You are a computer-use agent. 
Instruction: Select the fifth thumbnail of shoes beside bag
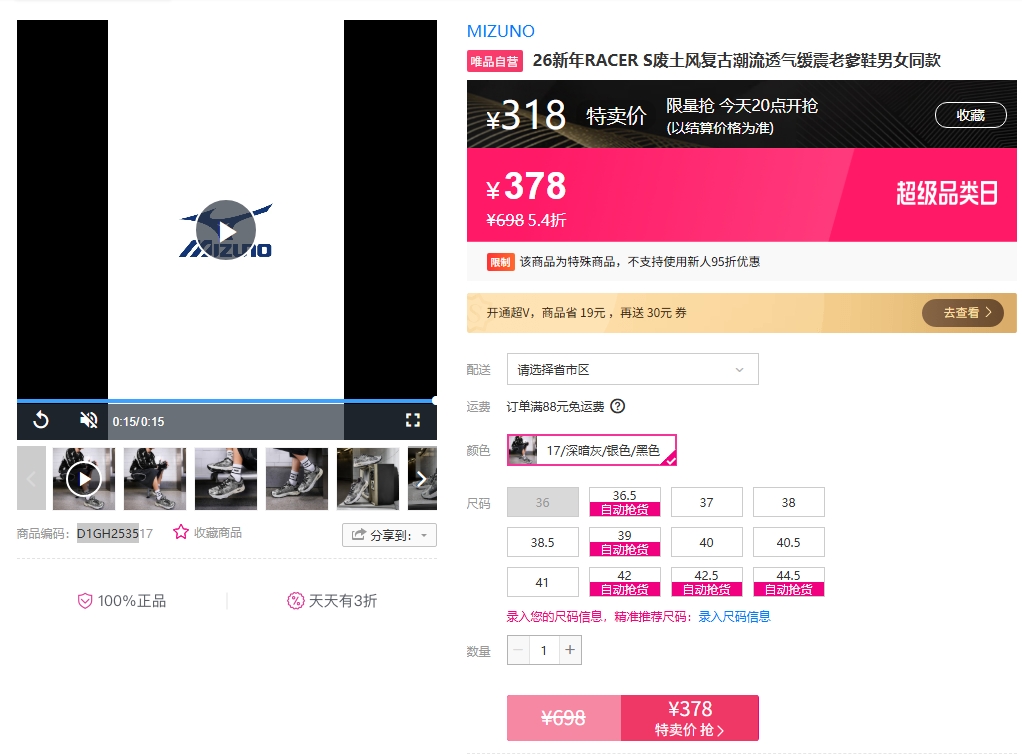[368, 479]
